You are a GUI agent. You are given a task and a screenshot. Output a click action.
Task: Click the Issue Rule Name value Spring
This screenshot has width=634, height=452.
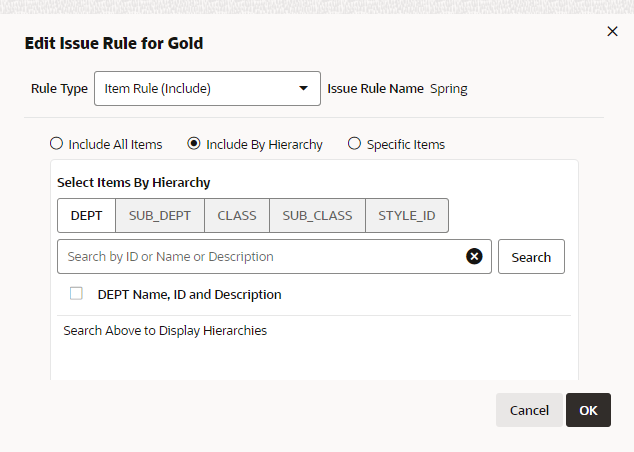(449, 88)
